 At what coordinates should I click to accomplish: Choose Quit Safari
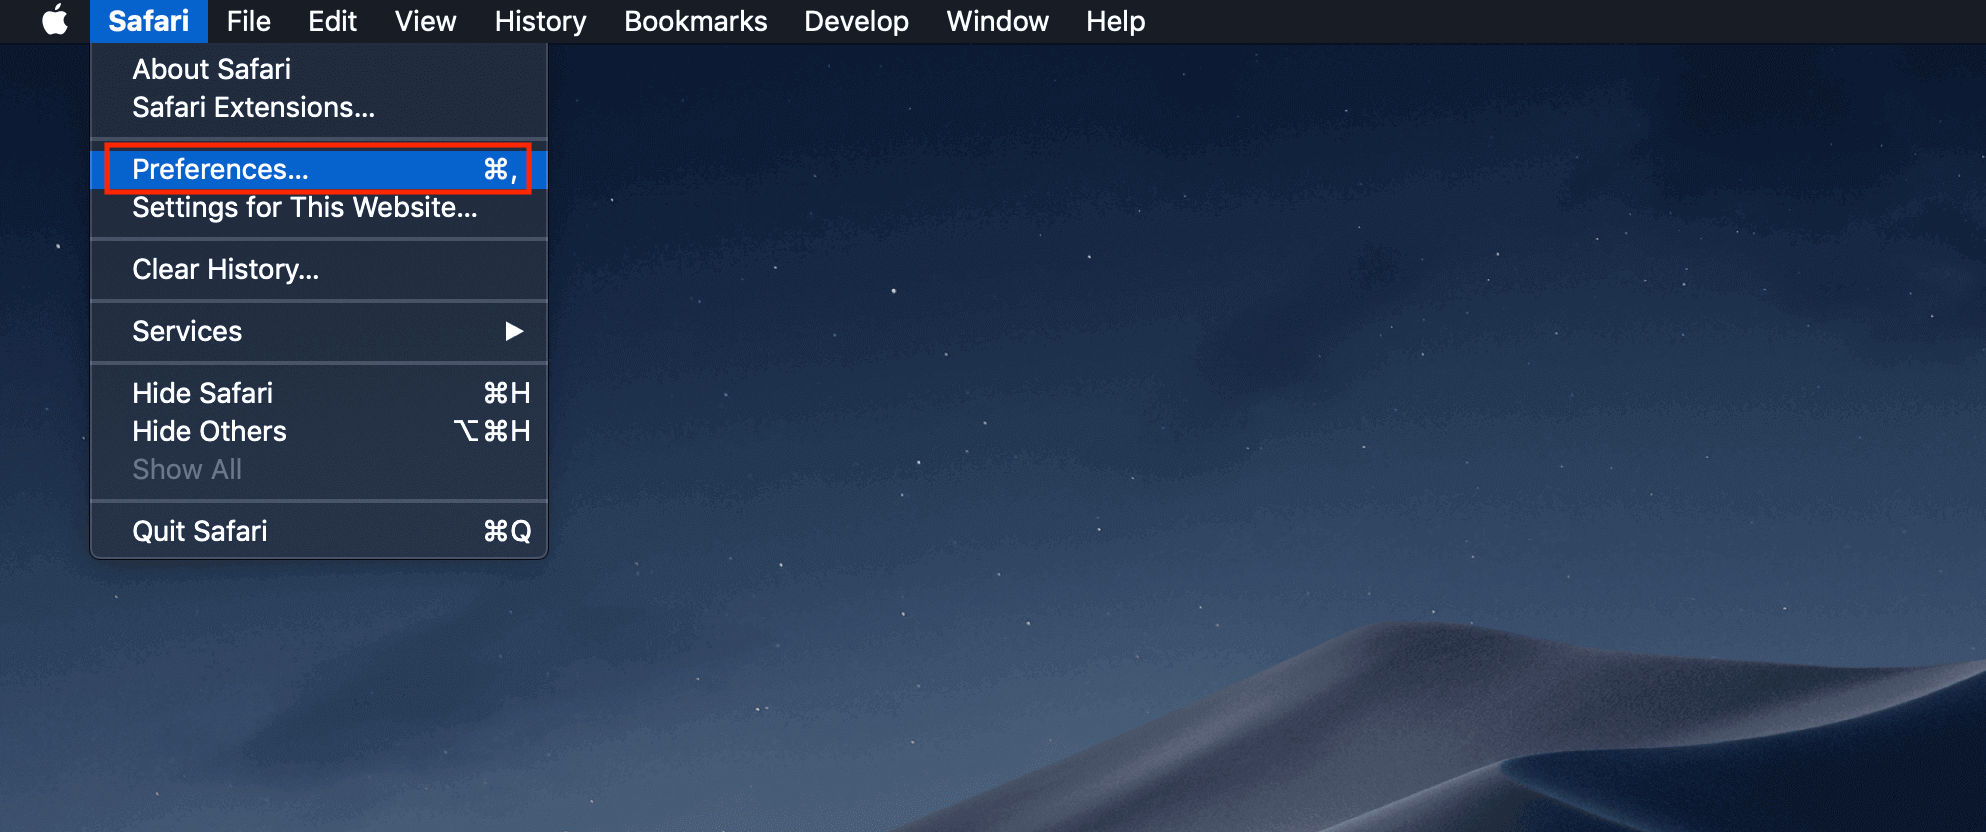click(x=319, y=531)
